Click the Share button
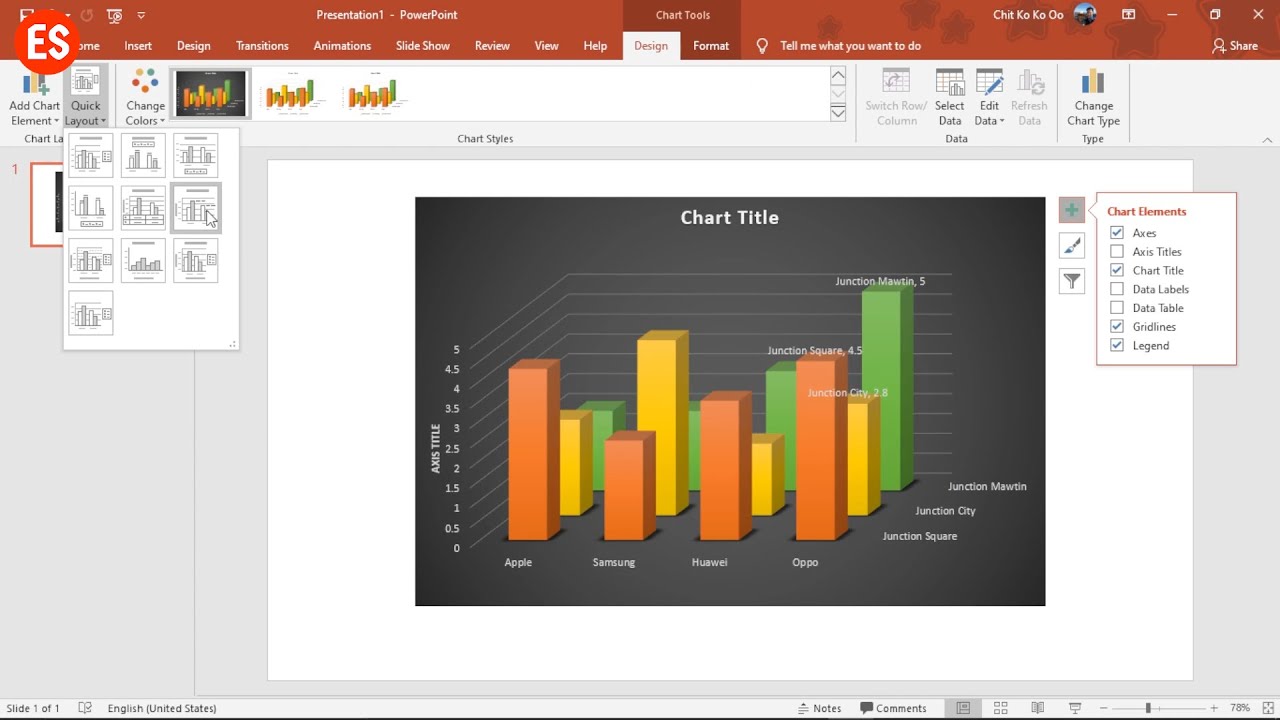Screen dimensions: 1280x720 [1235, 46]
